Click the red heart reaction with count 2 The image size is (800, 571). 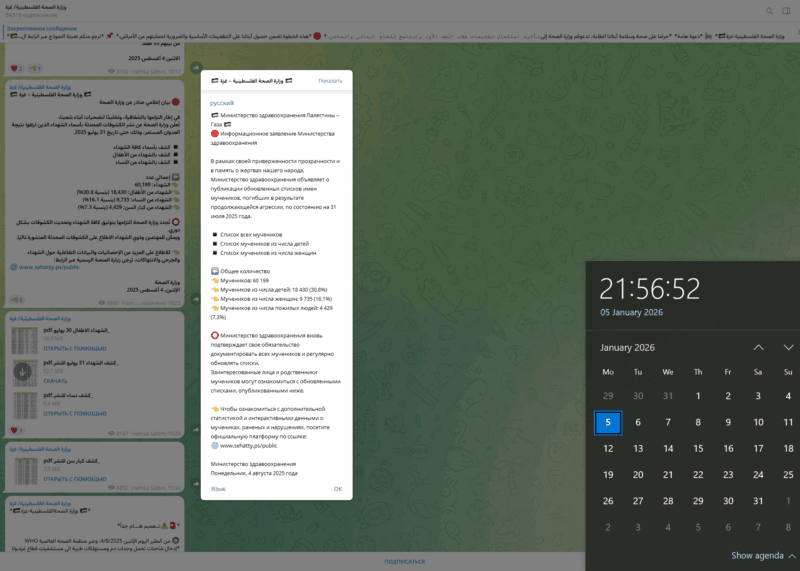[16, 71]
